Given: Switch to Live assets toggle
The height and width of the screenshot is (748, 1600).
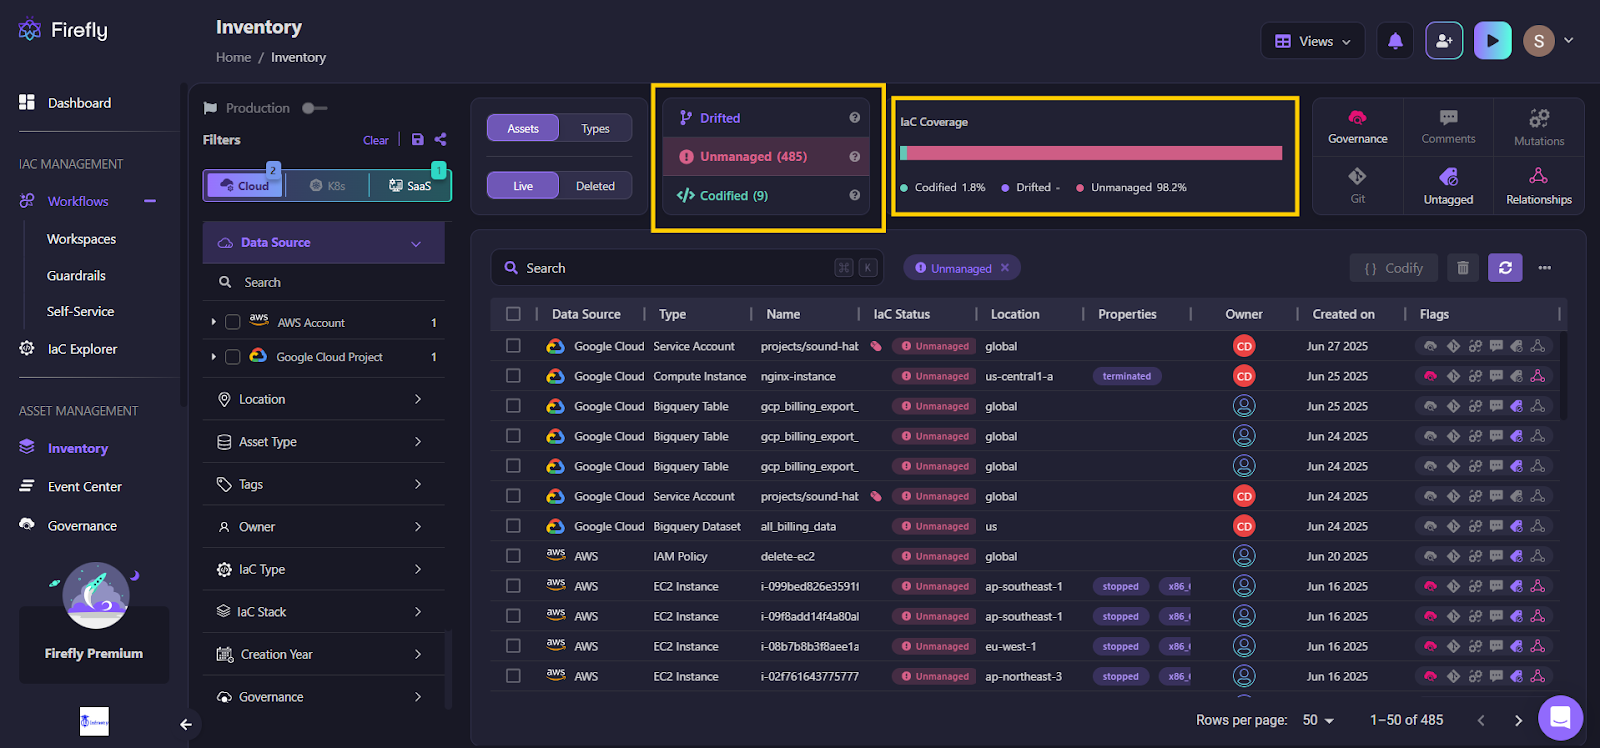Looking at the screenshot, I should [523, 186].
